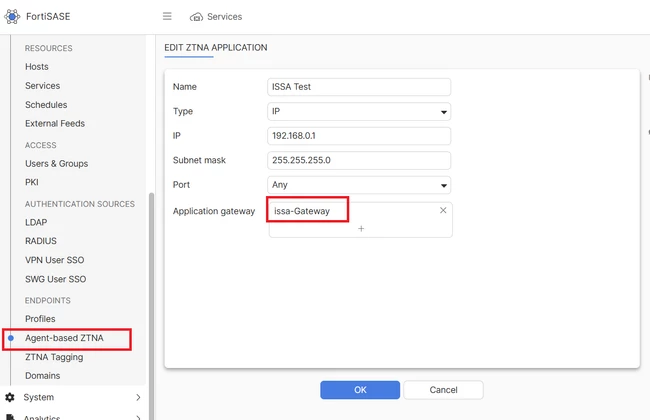The image size is (650, 420).
Task: Open Services under Resources
Action: tap(42, 86)
